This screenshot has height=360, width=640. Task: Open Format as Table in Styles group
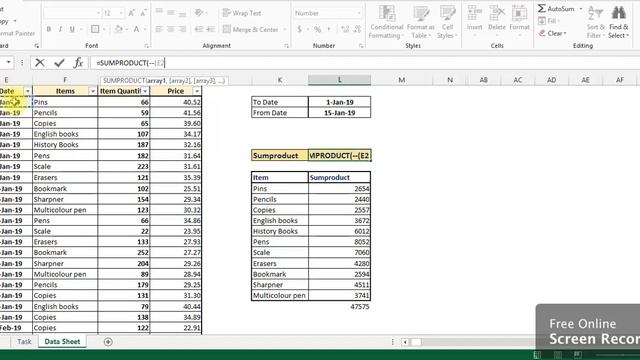click(420, 22)
